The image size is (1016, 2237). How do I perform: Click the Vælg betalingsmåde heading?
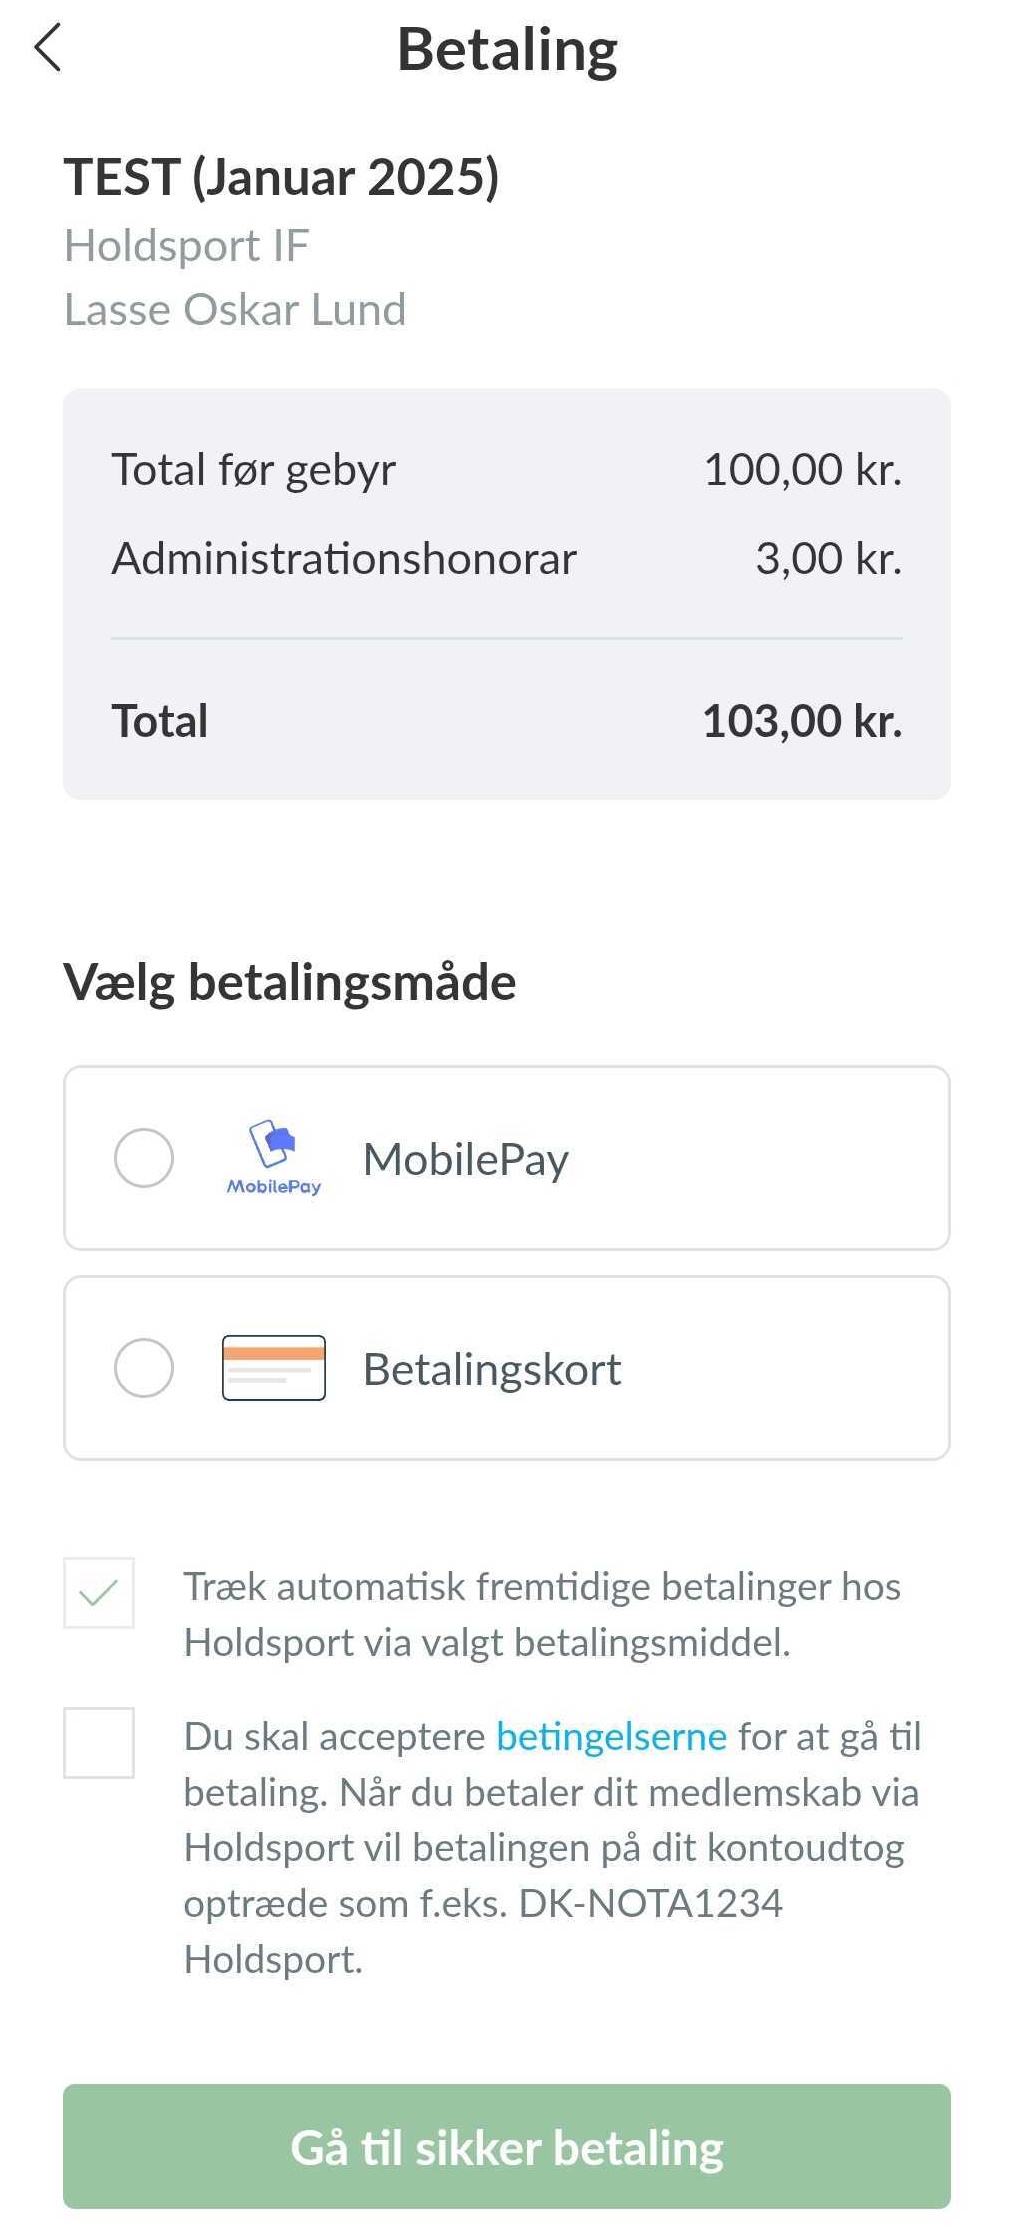pyautogui.click(x=290, y=982)
